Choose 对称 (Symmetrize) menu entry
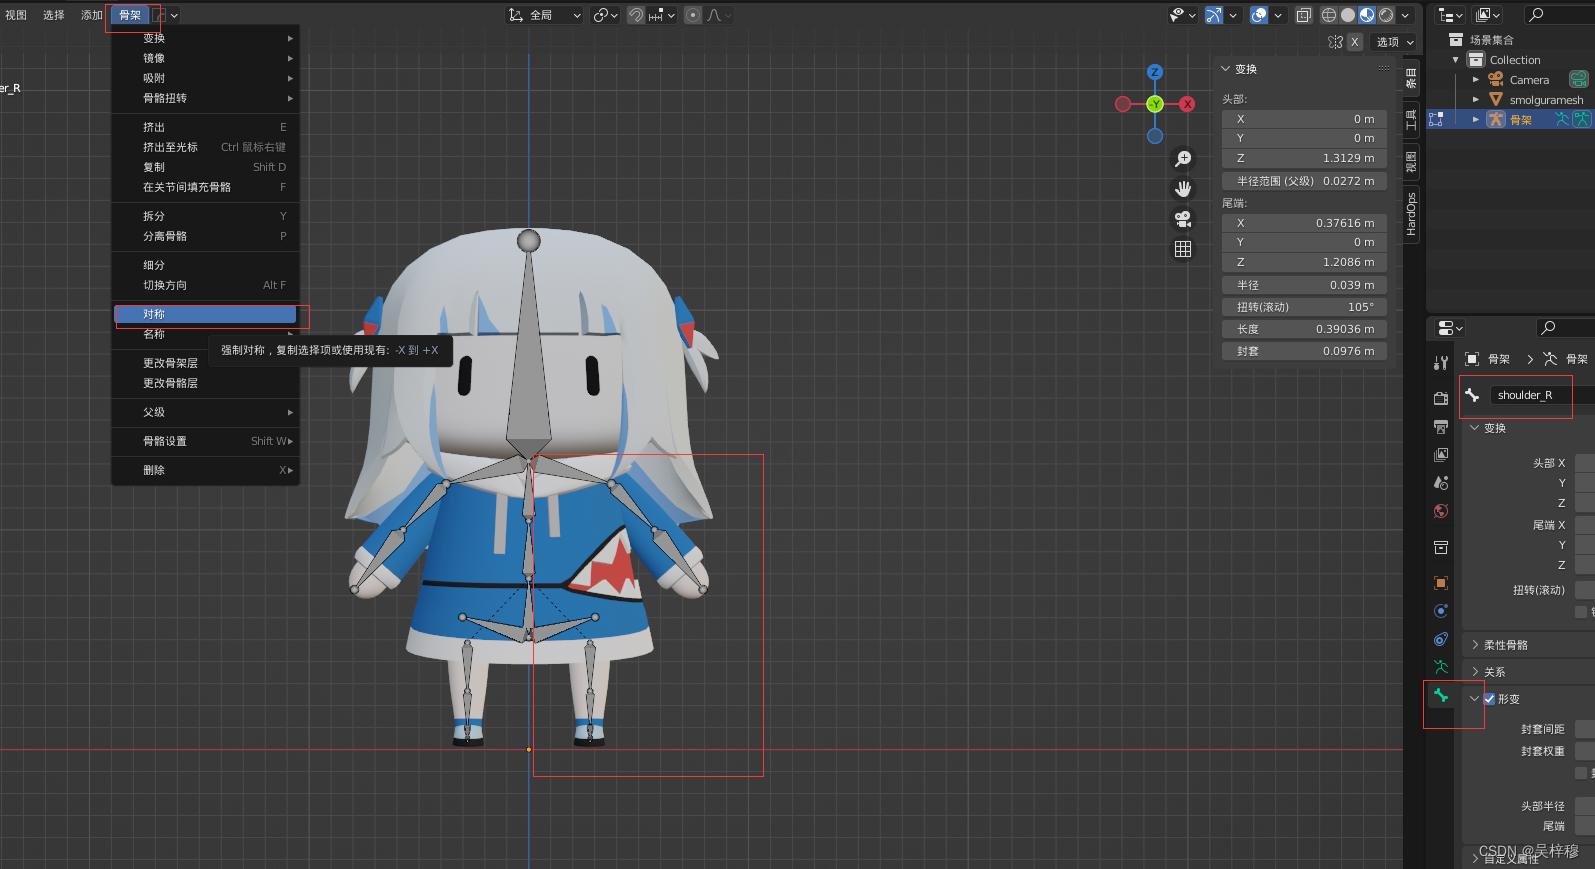The height and width of the screenshot is (869, 1595). [205, 314]
